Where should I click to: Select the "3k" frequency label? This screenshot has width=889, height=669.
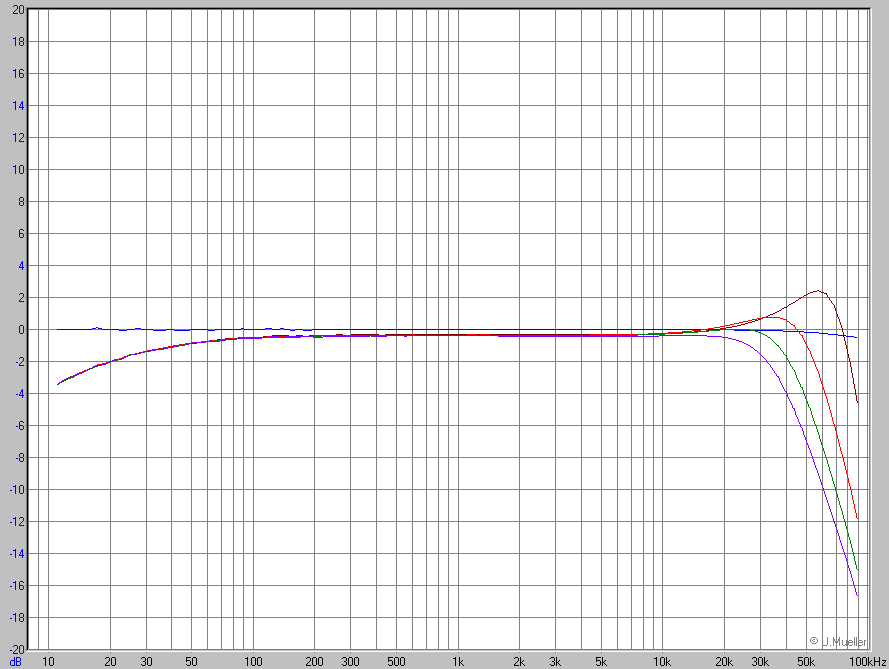[x=555, y=662]
